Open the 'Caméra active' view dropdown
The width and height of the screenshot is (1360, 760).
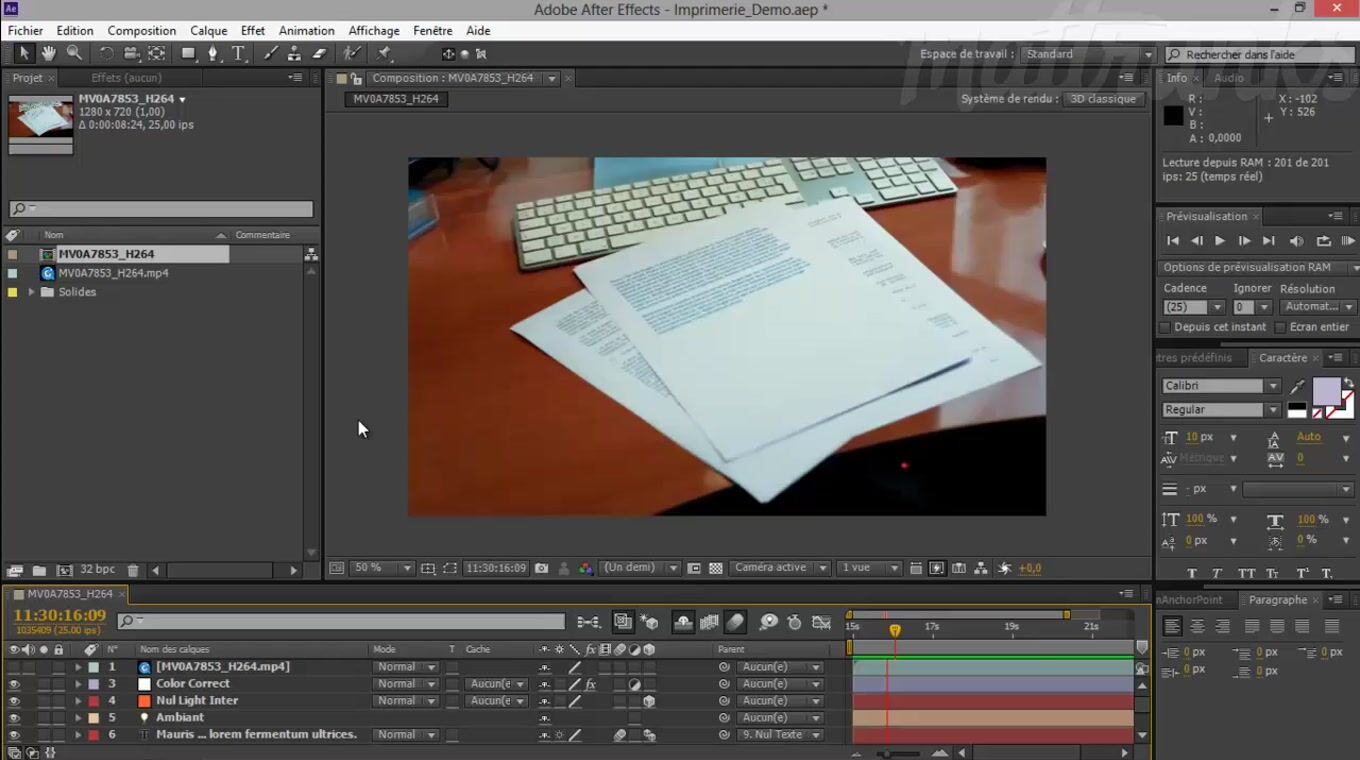(780, 568)
